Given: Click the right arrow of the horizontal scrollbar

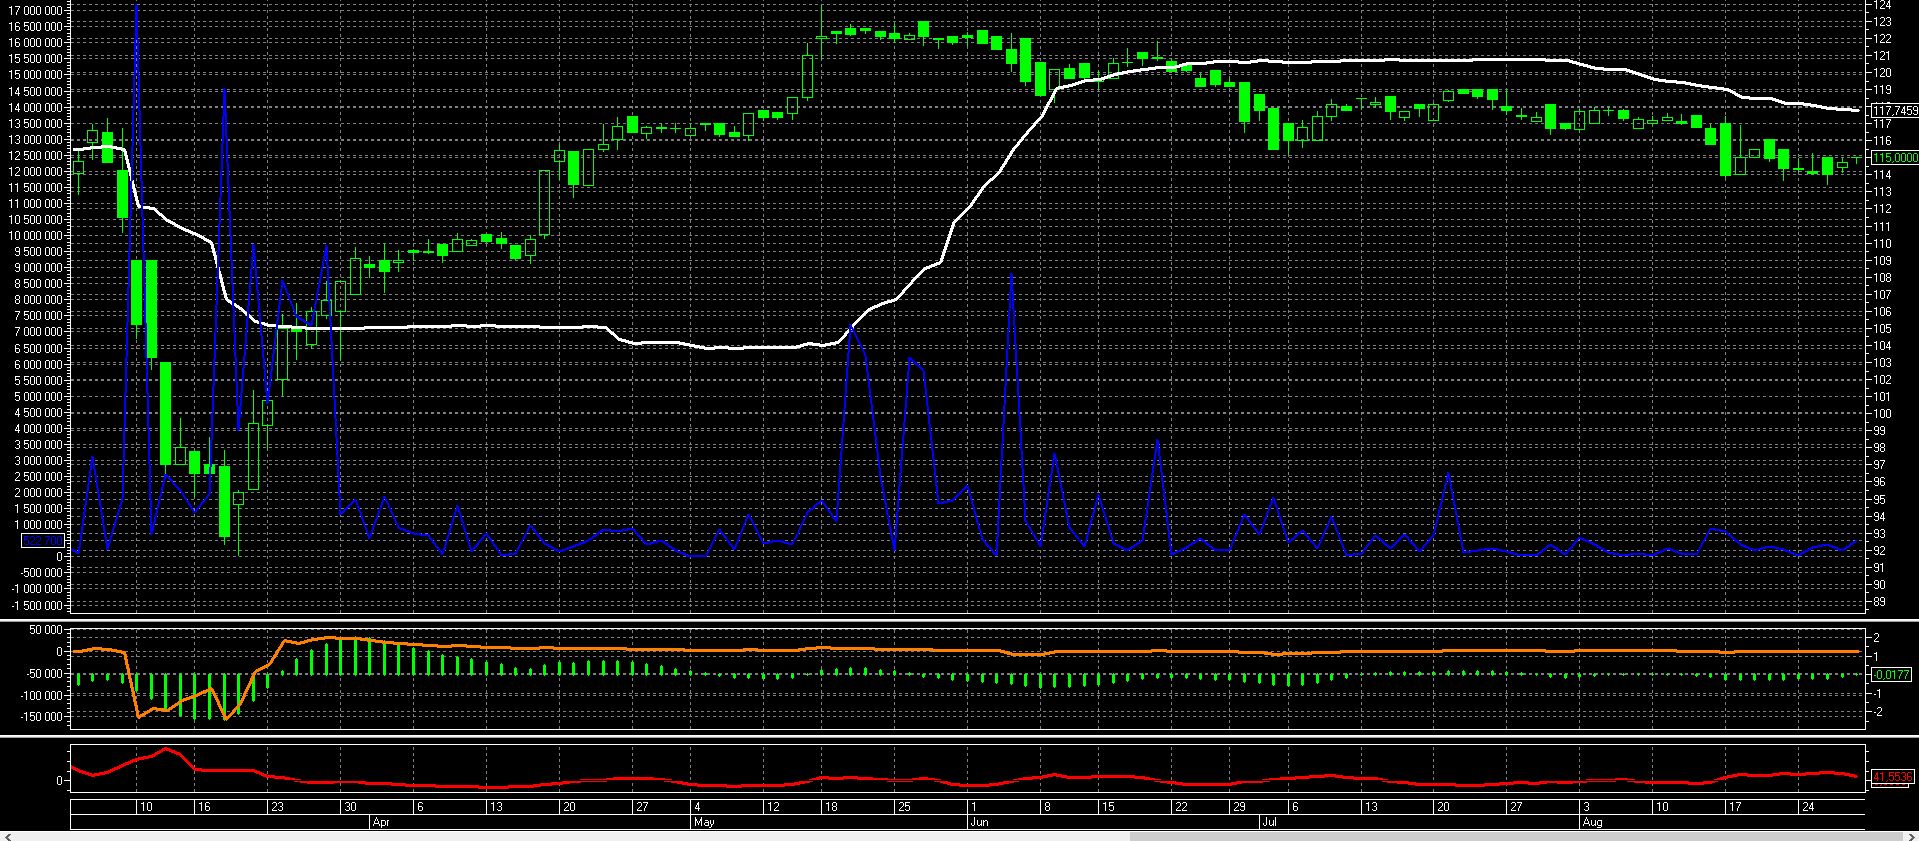Looking at the screenshot, I should [x=1911, y=835].
